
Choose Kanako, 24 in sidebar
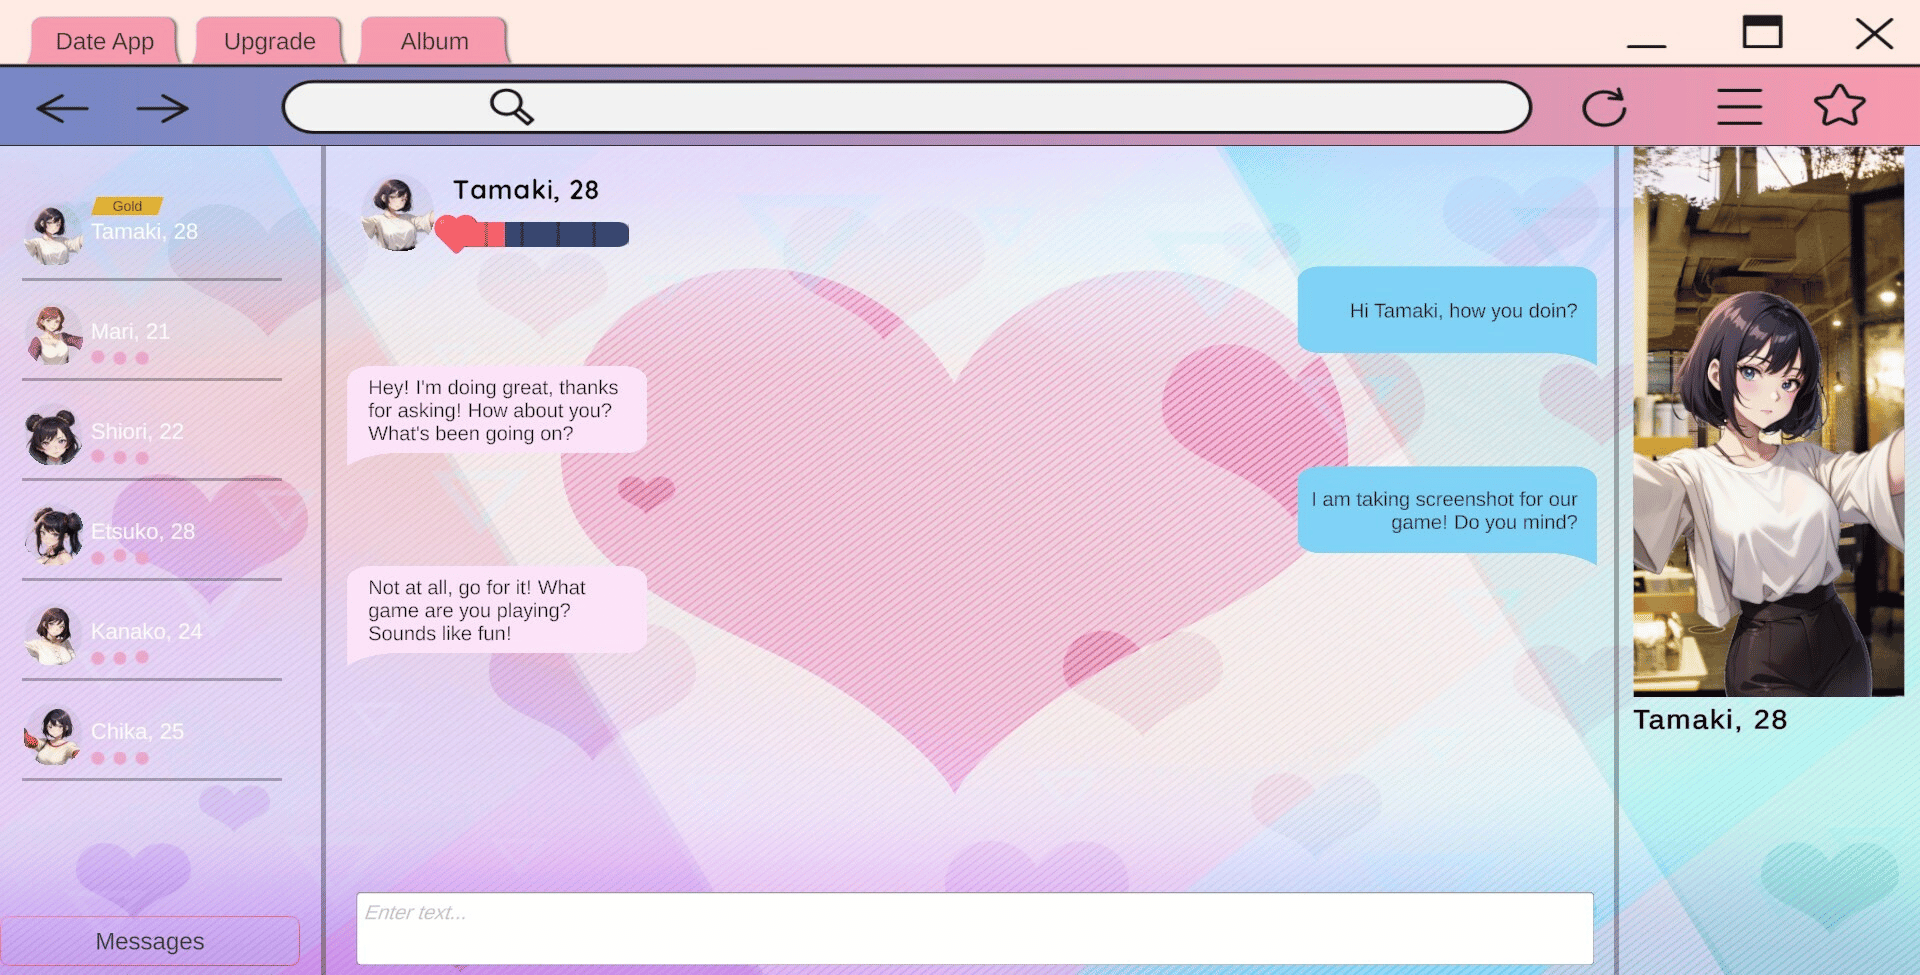click(x=146, y=632)
